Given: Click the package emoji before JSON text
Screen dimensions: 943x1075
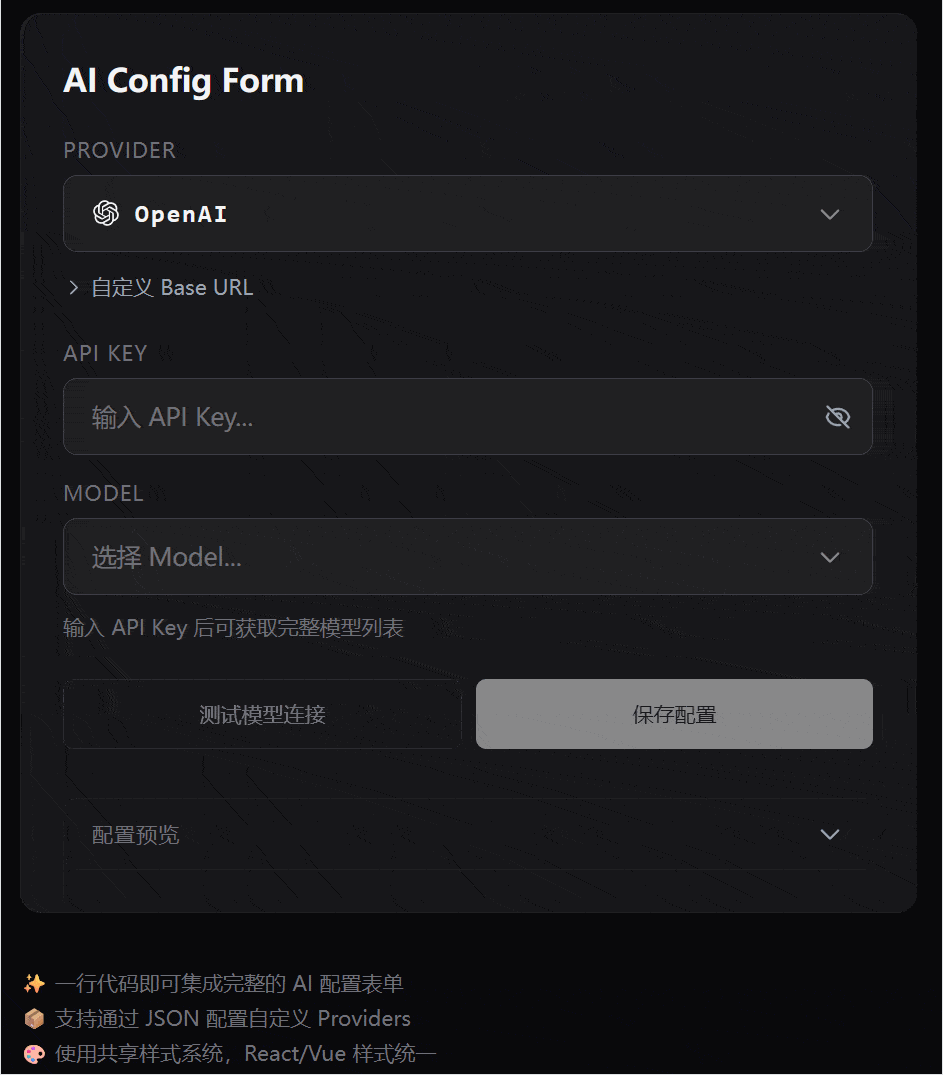Looking at the screenshot, I should click(x=33, y=1018).
